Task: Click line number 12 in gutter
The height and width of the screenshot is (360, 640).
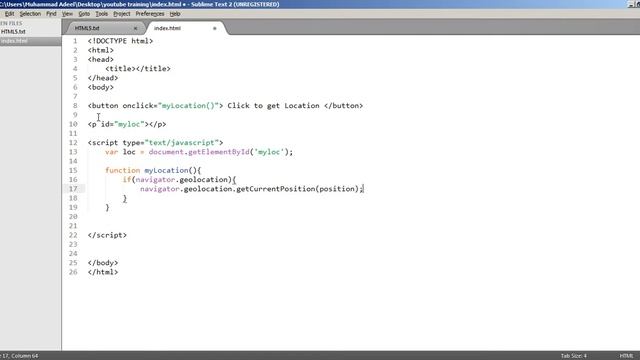Action: point(73,143)
